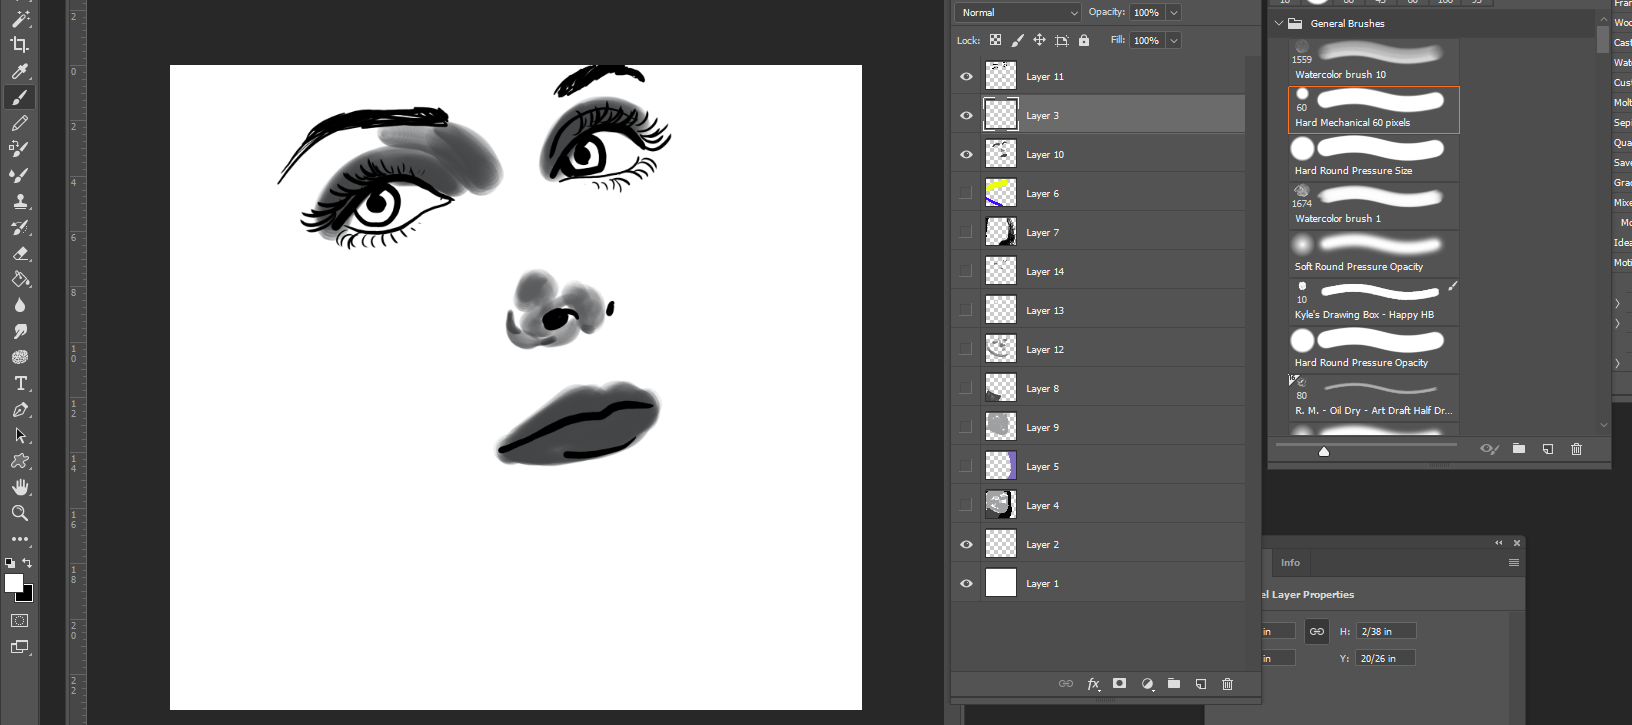The image size is (1632, 725).
Task: Choose Watercolor brush 1 preset
Action: 1373,205
